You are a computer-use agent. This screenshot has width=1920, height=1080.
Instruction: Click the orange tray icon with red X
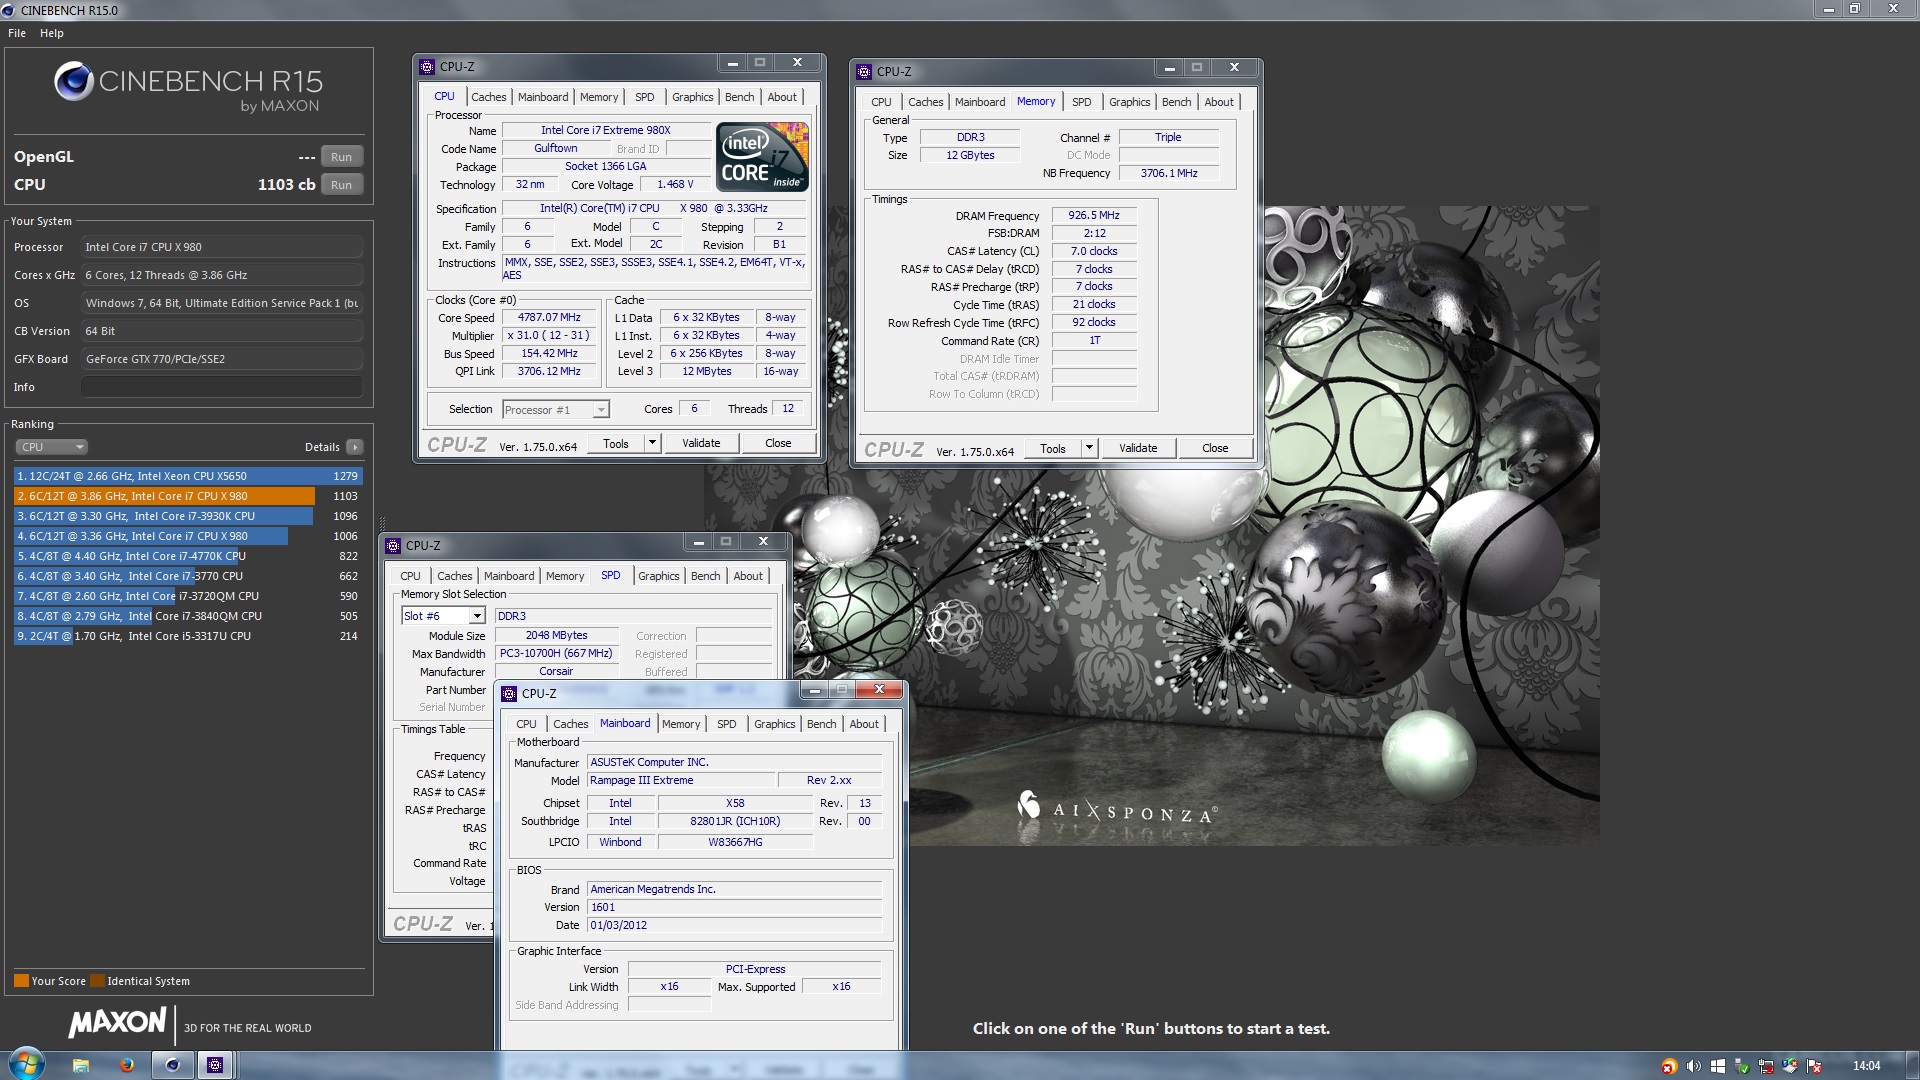click(1669, 1066)
